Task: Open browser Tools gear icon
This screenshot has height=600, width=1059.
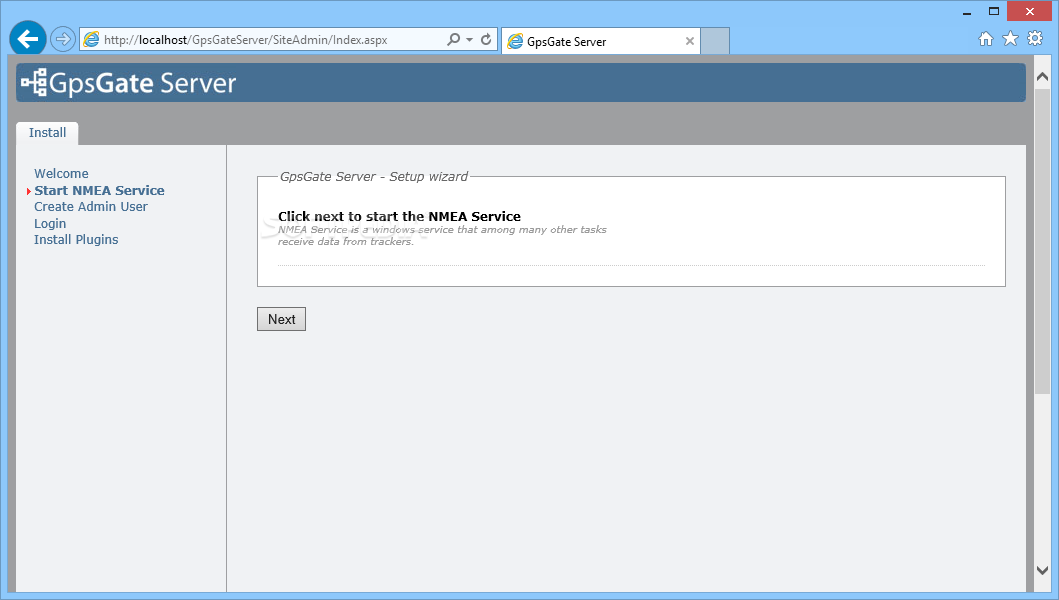Action: pos(1035,39)
